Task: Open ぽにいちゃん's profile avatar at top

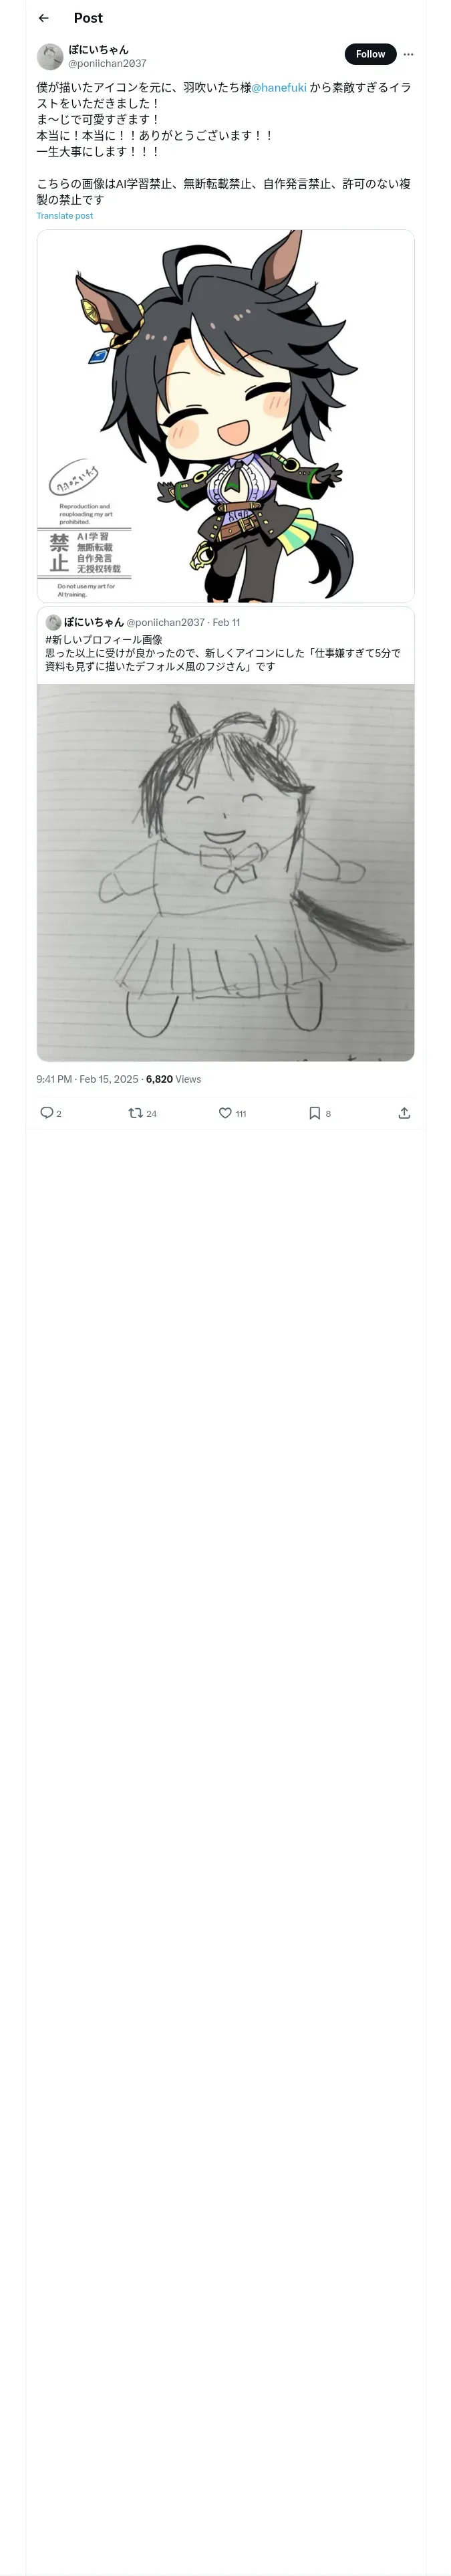Action: click(50, 56)
